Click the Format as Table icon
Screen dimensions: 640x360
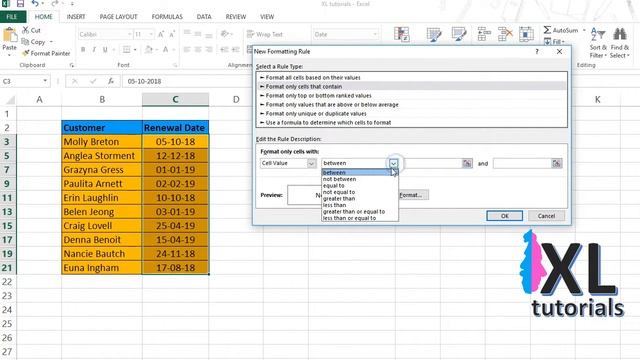(x=433, y=34)
